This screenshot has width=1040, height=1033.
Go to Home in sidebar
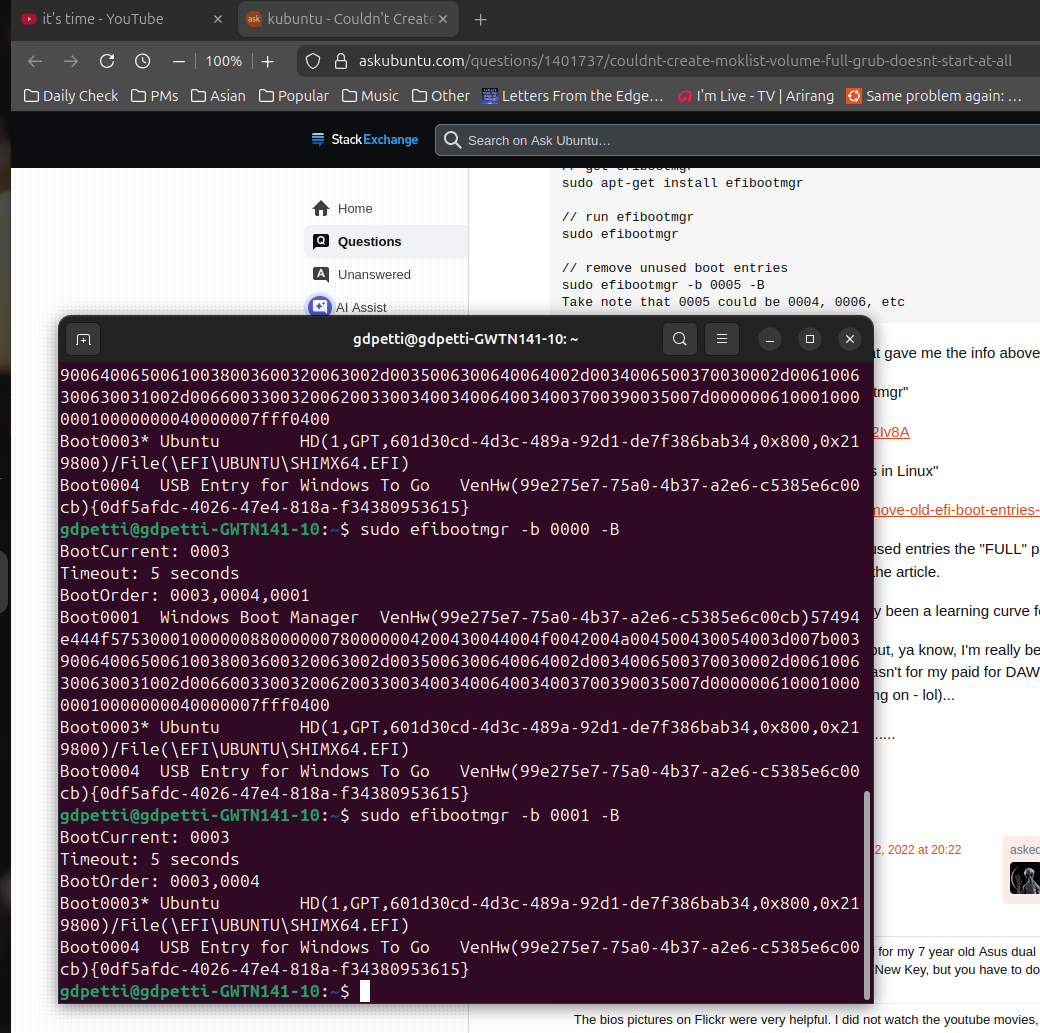355,208
